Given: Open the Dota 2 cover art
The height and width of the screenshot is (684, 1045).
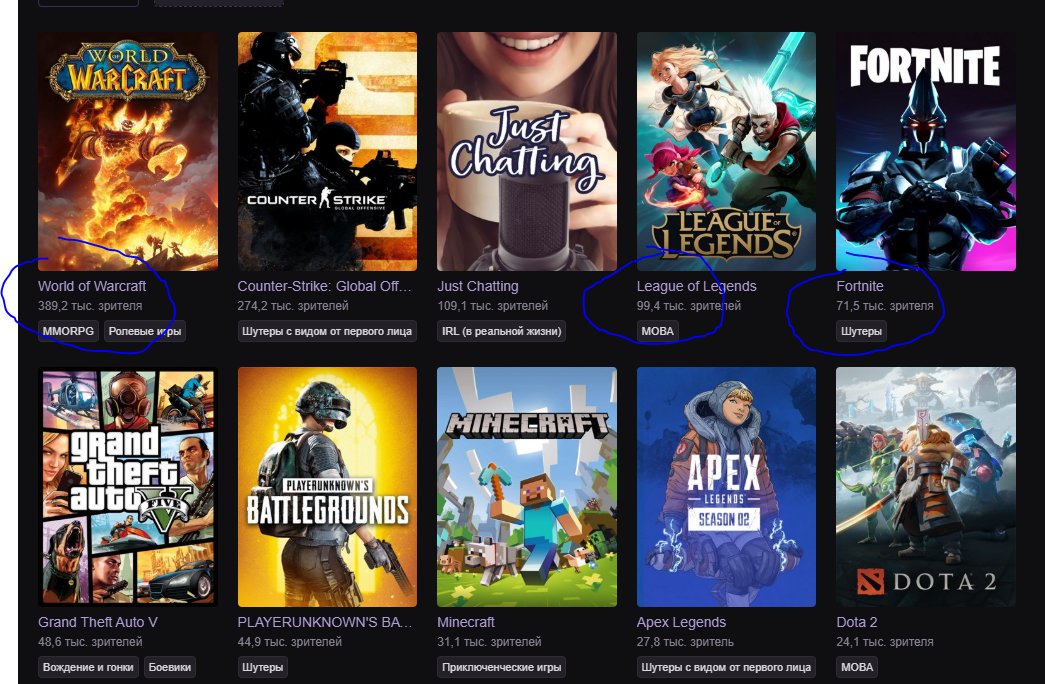Looking at the screenshot, I should (926, 487).
